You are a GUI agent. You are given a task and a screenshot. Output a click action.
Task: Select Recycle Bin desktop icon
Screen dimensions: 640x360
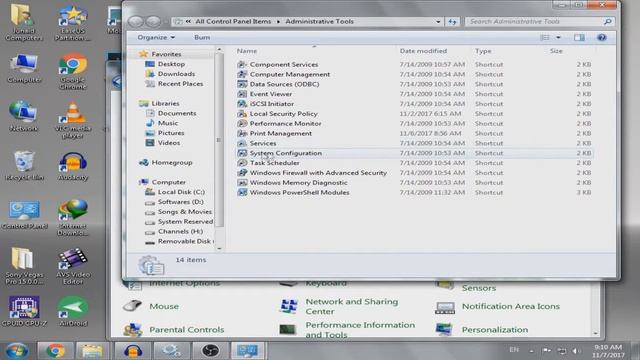[x=24, y=166]
